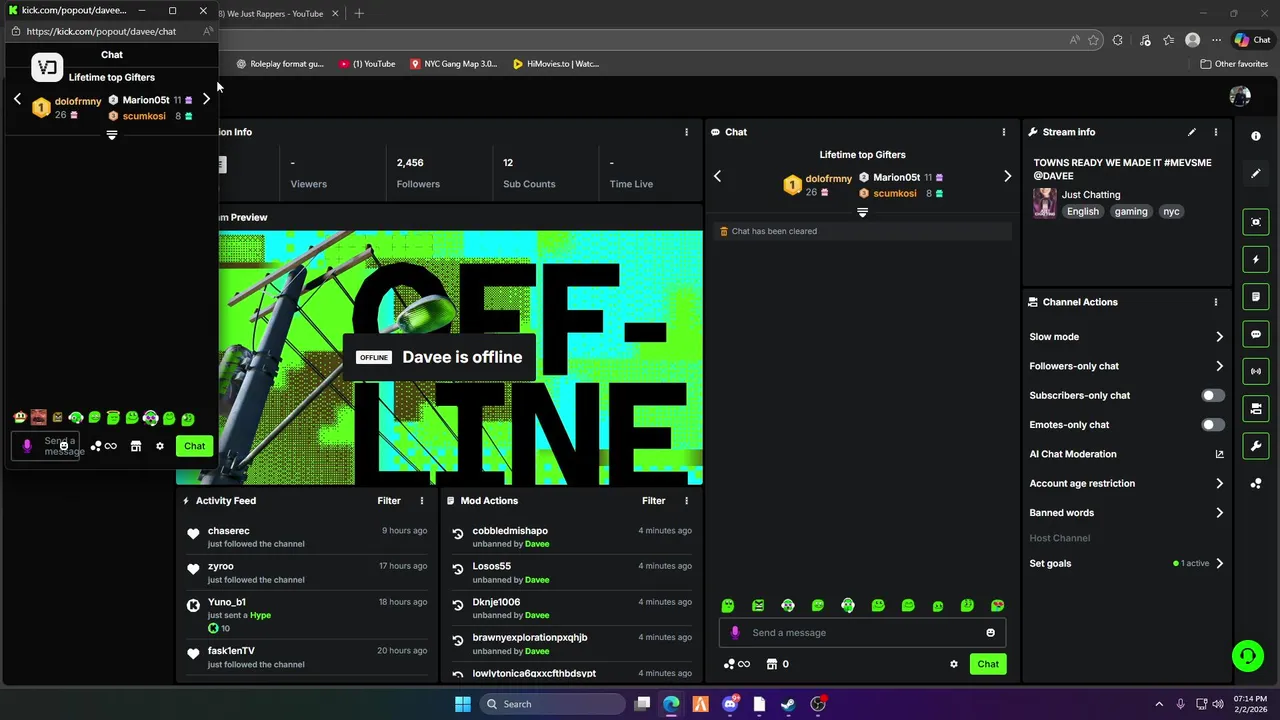
Task: Click the Send a message field in dashboard
Action: coord(862,633)
